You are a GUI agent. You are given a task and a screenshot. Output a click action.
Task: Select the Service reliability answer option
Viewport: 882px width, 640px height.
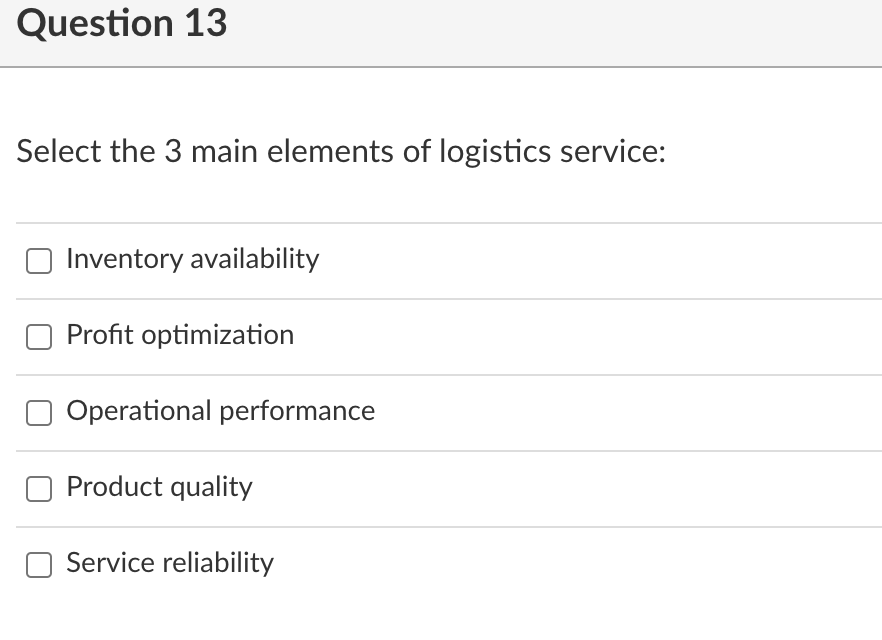(x=38, y=565)
